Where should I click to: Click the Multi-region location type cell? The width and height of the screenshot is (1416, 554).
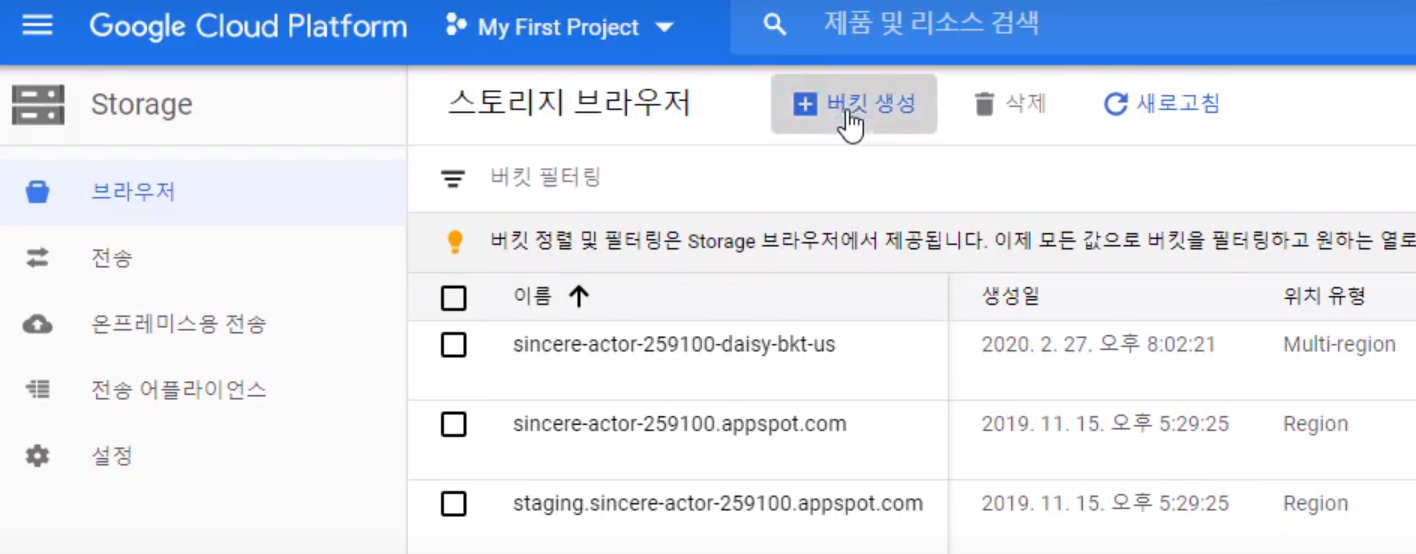pyautogui.click(x=1339, y=344)
